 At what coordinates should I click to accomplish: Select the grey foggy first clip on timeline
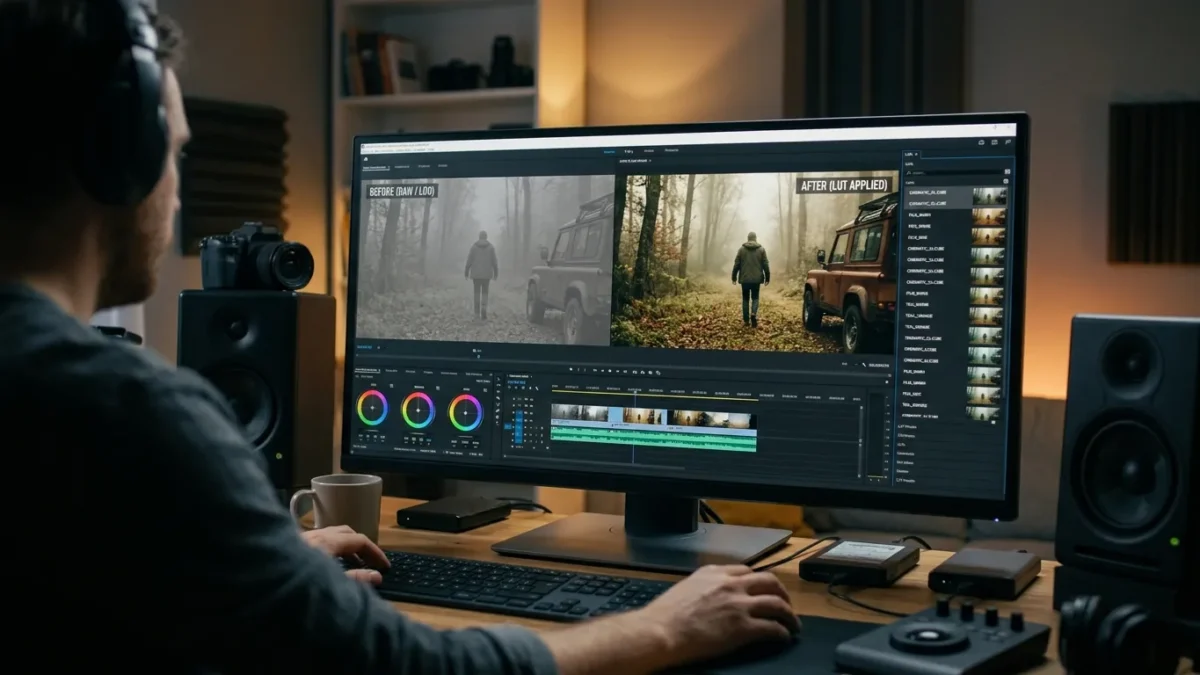(x=580, y=414)
